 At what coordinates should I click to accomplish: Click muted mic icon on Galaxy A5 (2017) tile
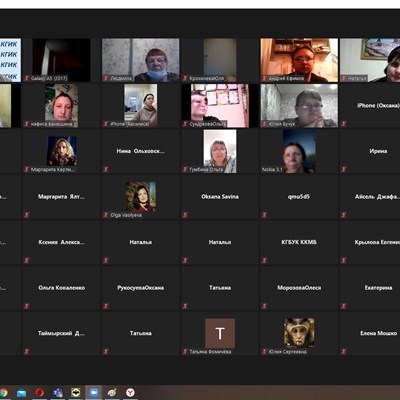tap(27, 78)
